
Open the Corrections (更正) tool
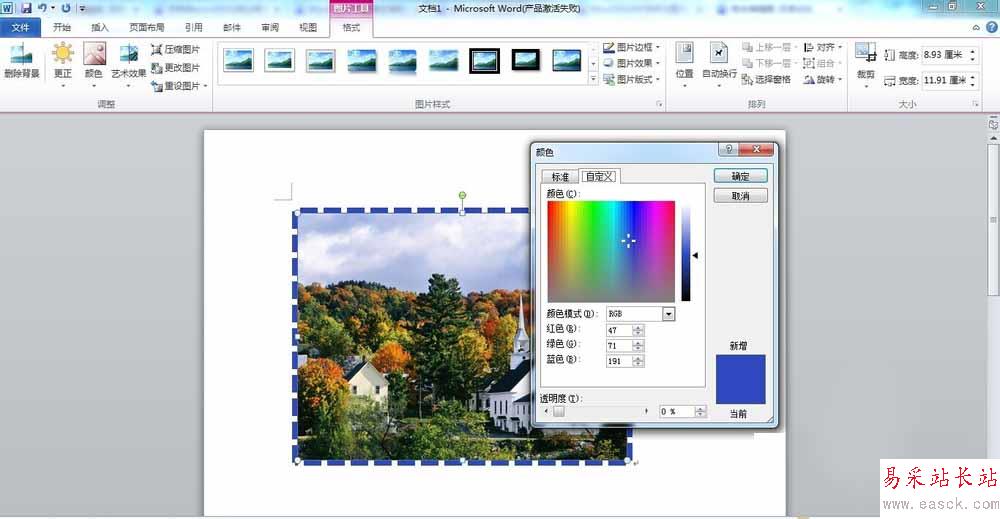tap(62, 62)
